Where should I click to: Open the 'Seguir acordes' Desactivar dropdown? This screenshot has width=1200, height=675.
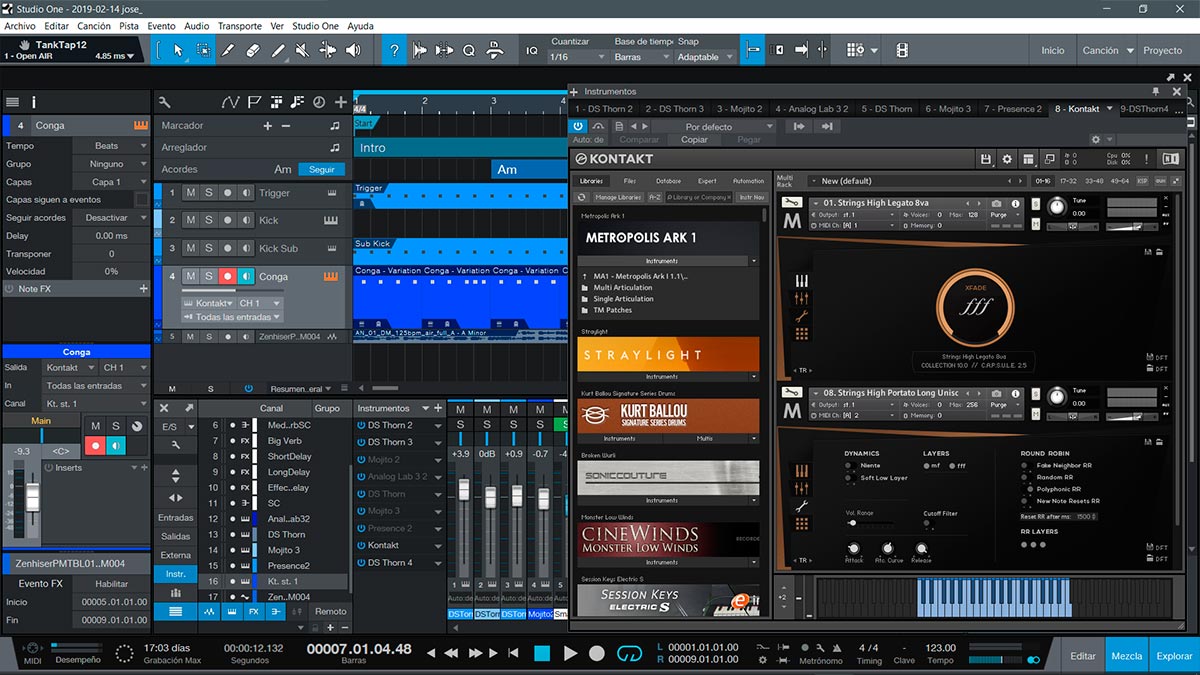pyautogui.click(x=110, y=218)
